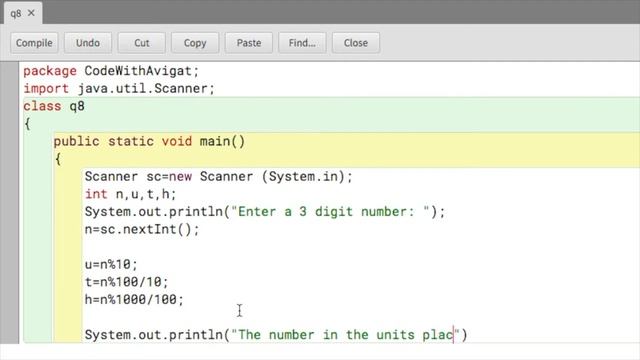The height and width of the screenshot is (360, 640).
Task: Cut the selected code
Action: tap(142, 43)
